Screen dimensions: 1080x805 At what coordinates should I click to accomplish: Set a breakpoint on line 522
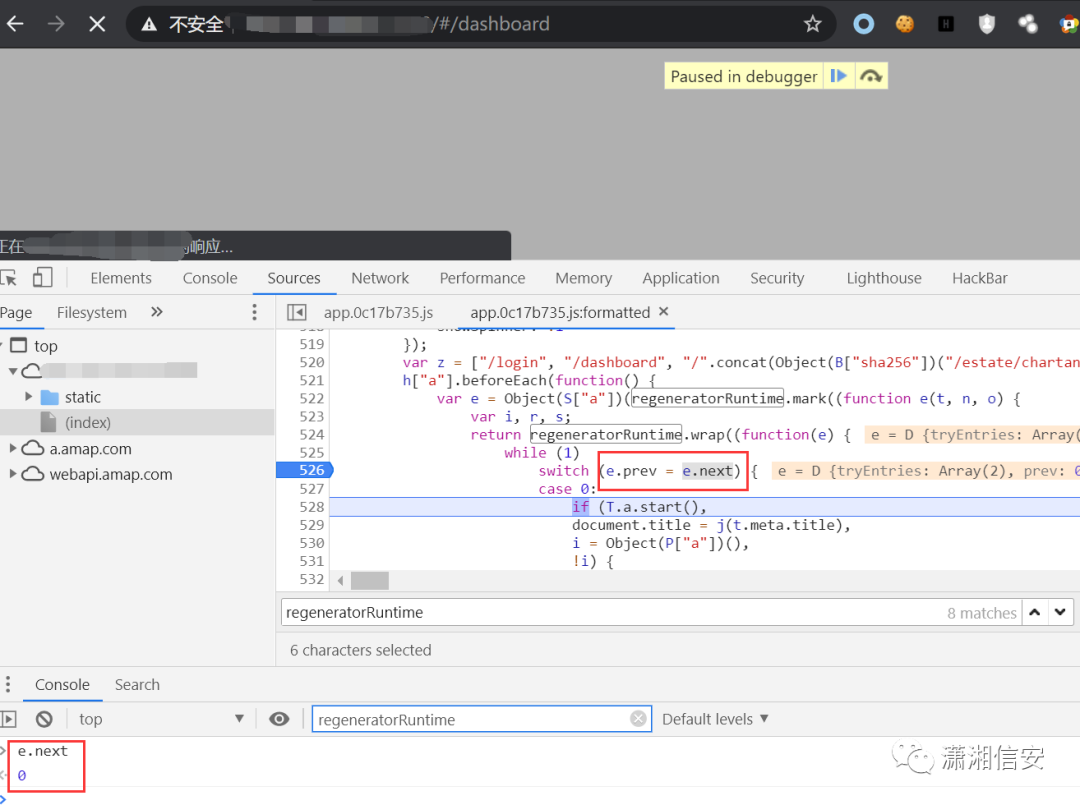point(311,399)
